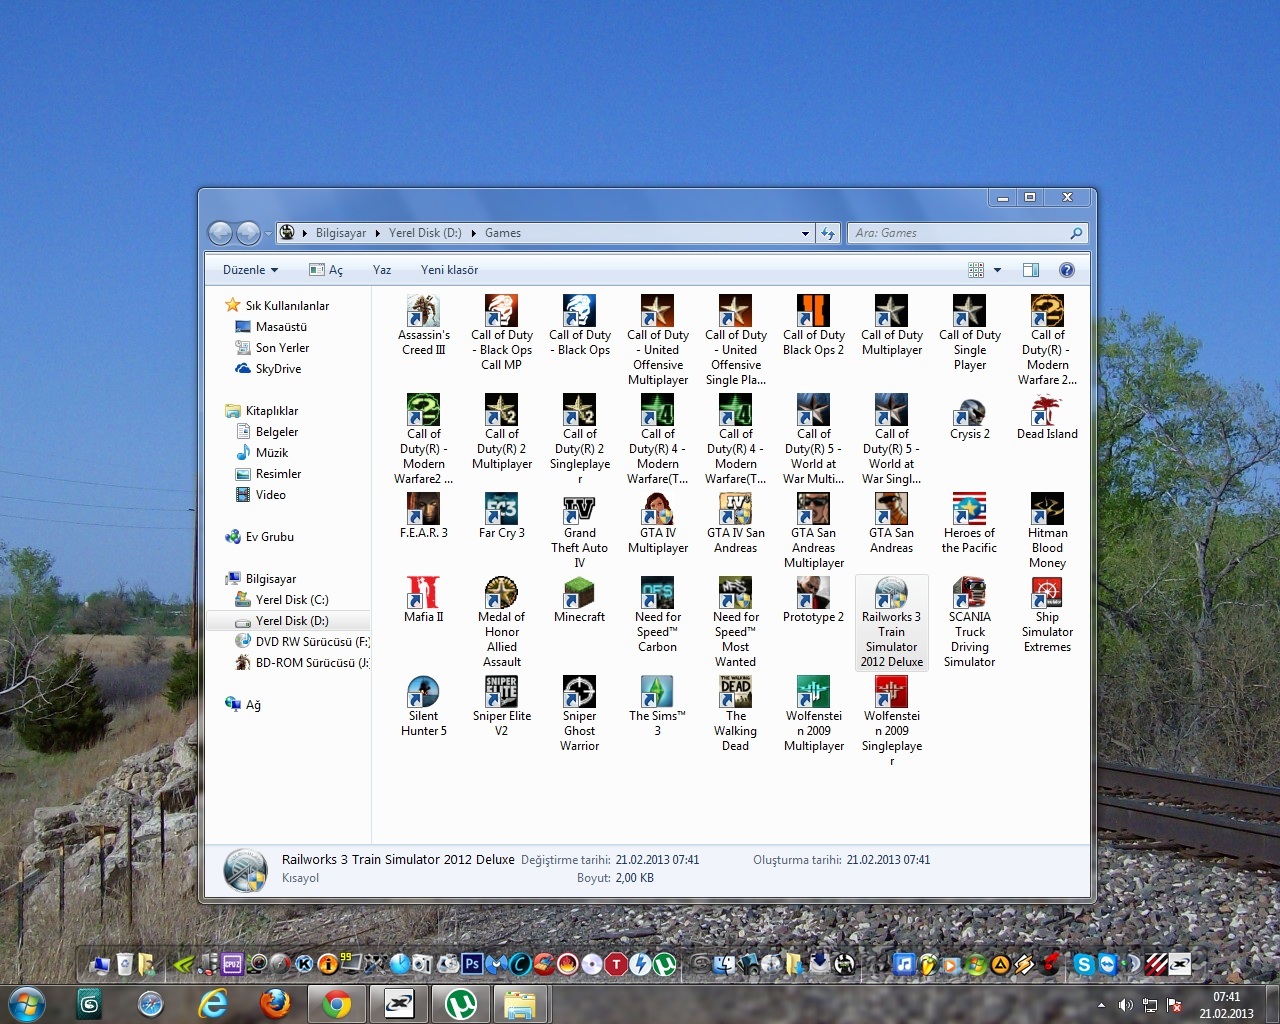Click the F.E.A.R. 3 game icon
This screenshot has width=1280, height=1024.
pyautogui.click(x=423, y=516)
